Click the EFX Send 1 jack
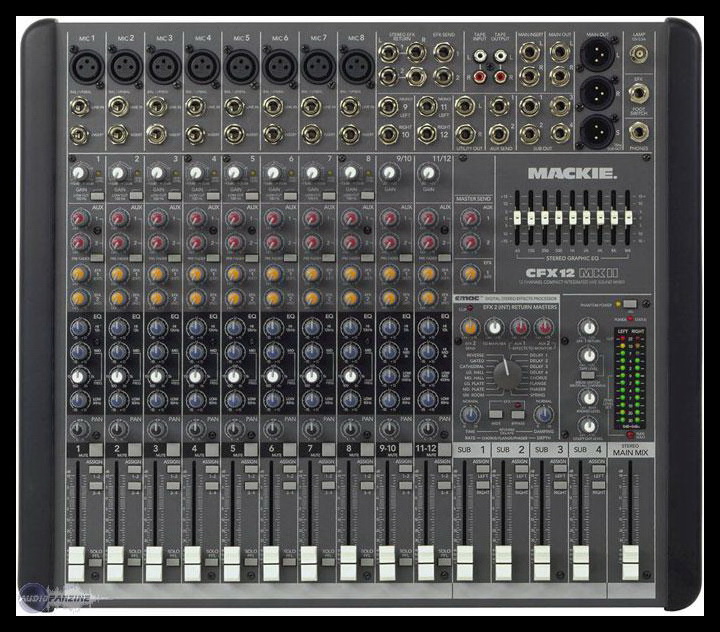 click(x=444, y=53)
